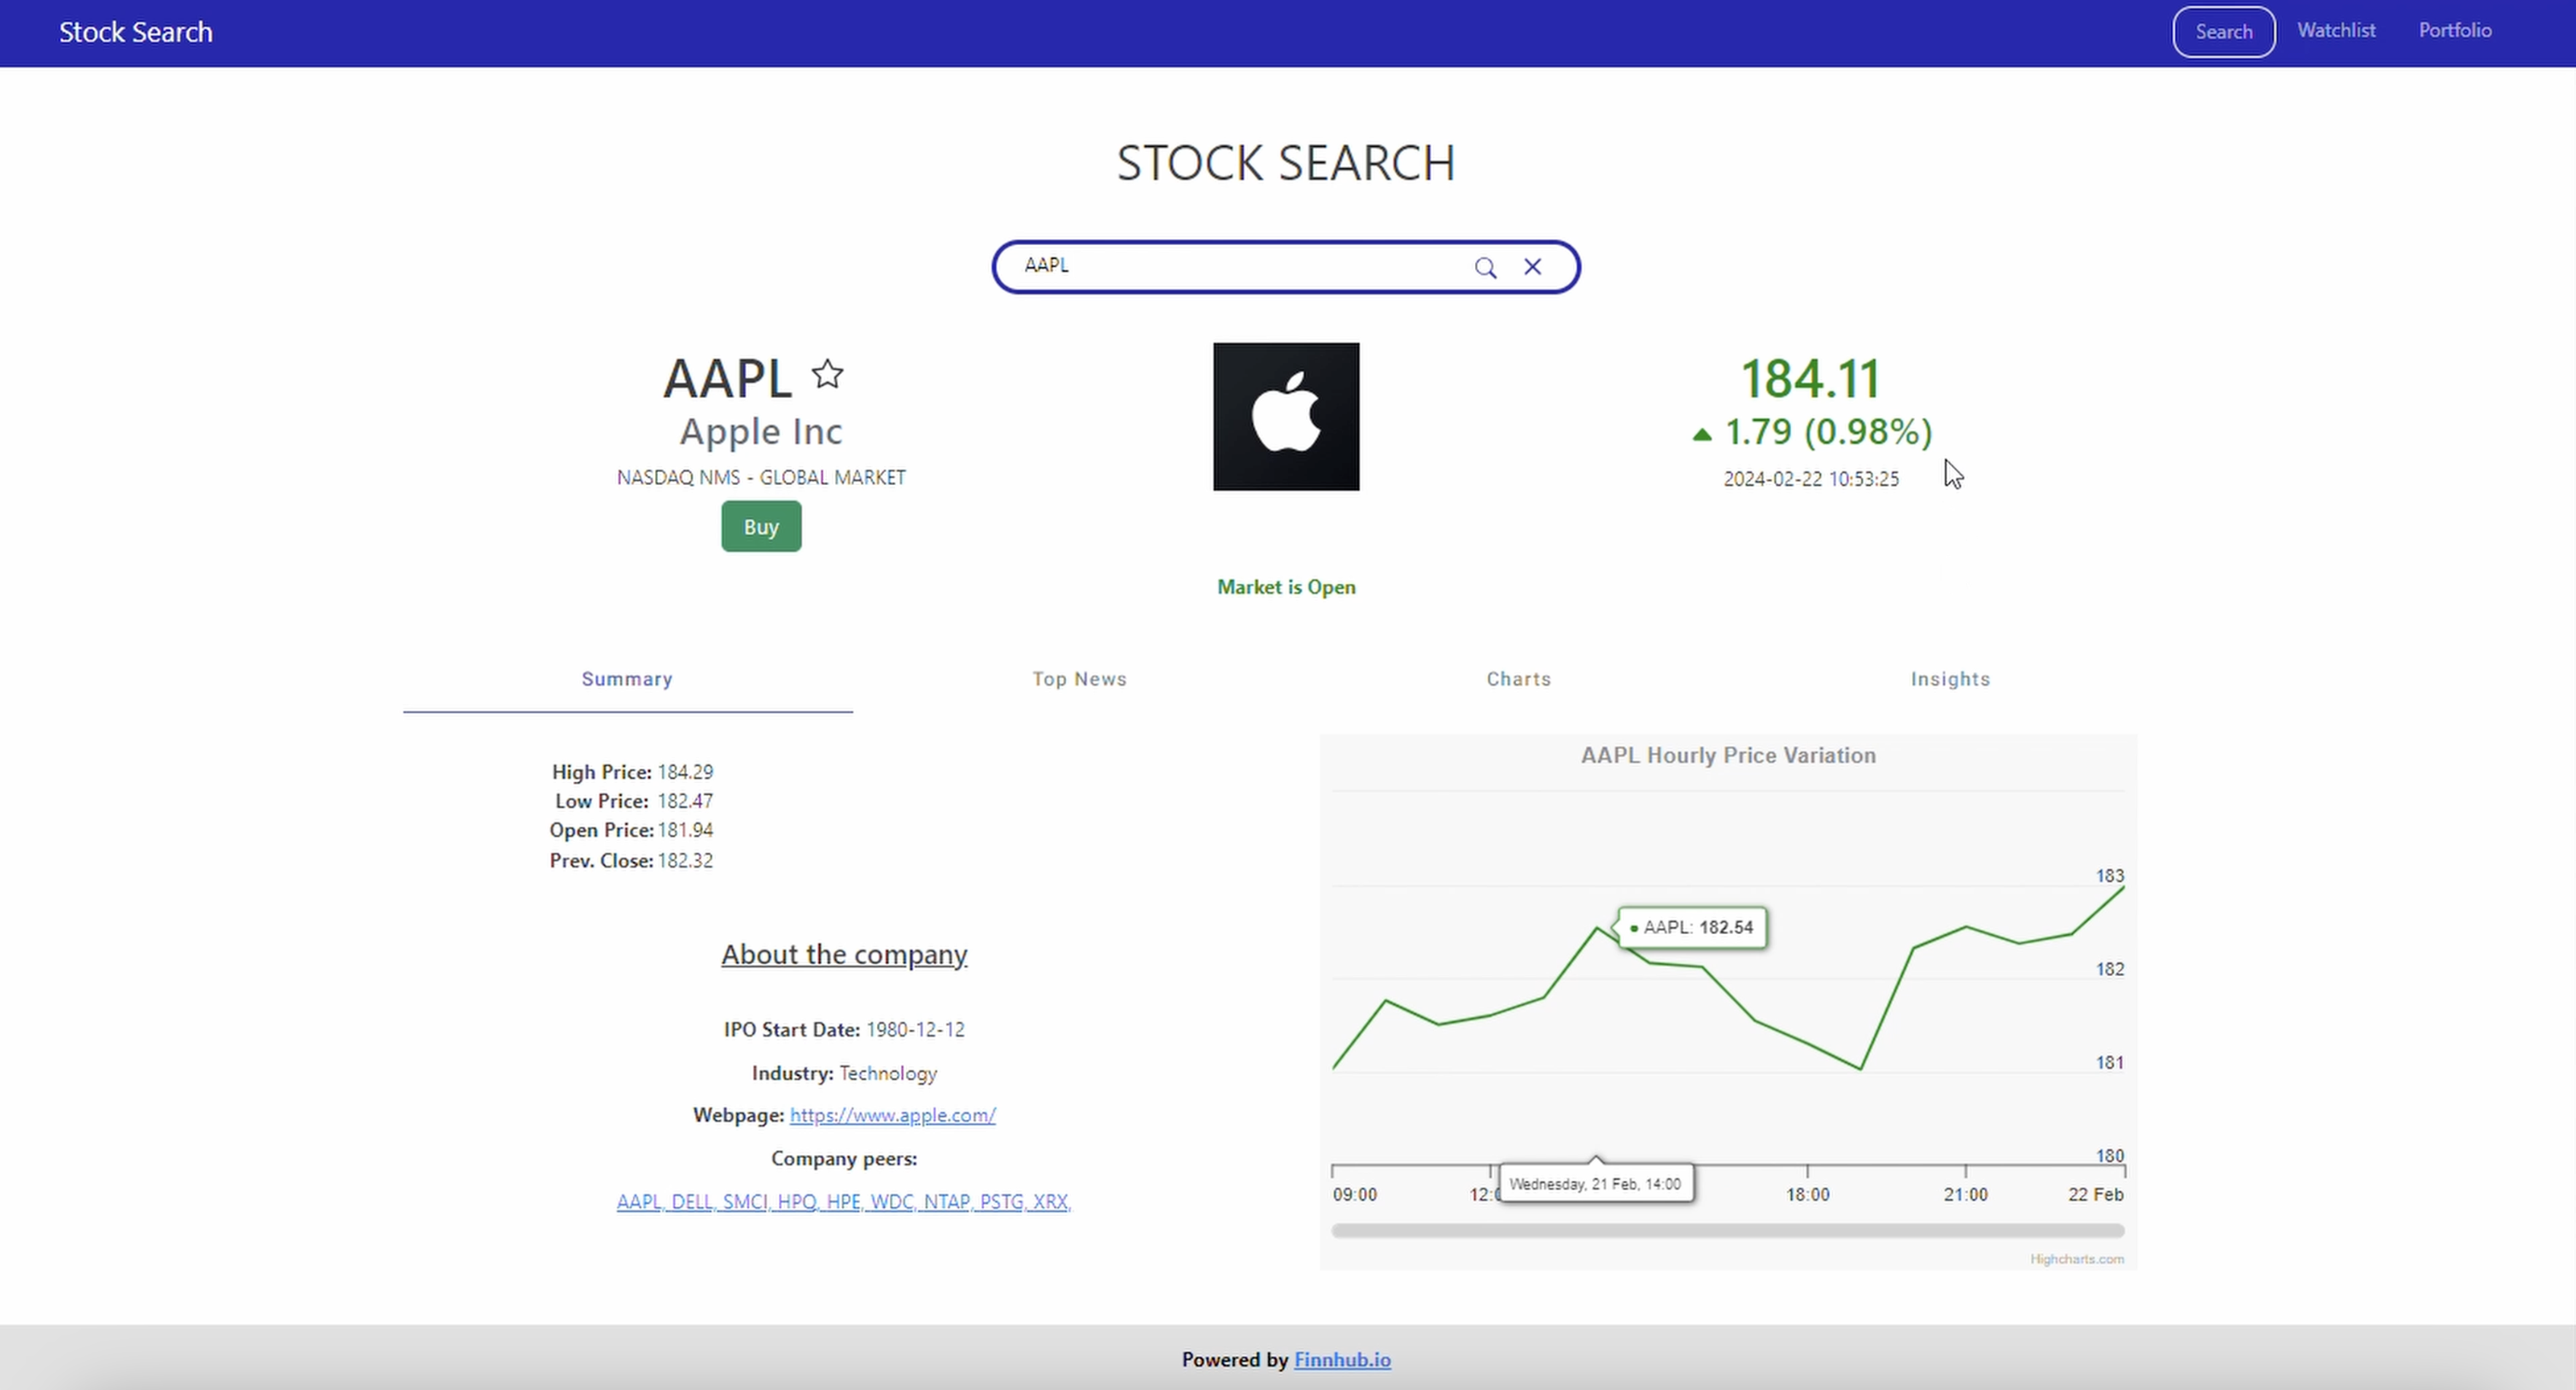This screenshot has width=2576, height=1390.
Task: Switch to the Charts tab
Action: 1518,679
